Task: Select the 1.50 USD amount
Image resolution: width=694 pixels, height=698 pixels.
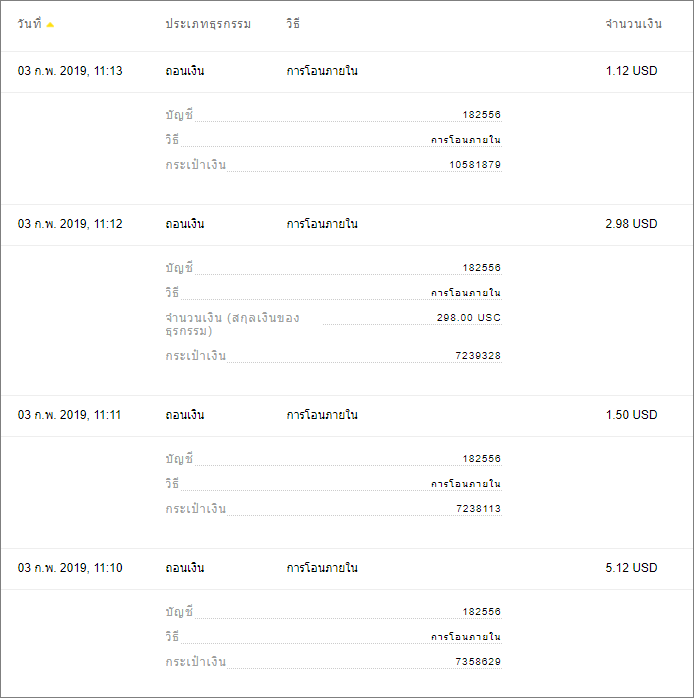Action: (x=631, y=414)
